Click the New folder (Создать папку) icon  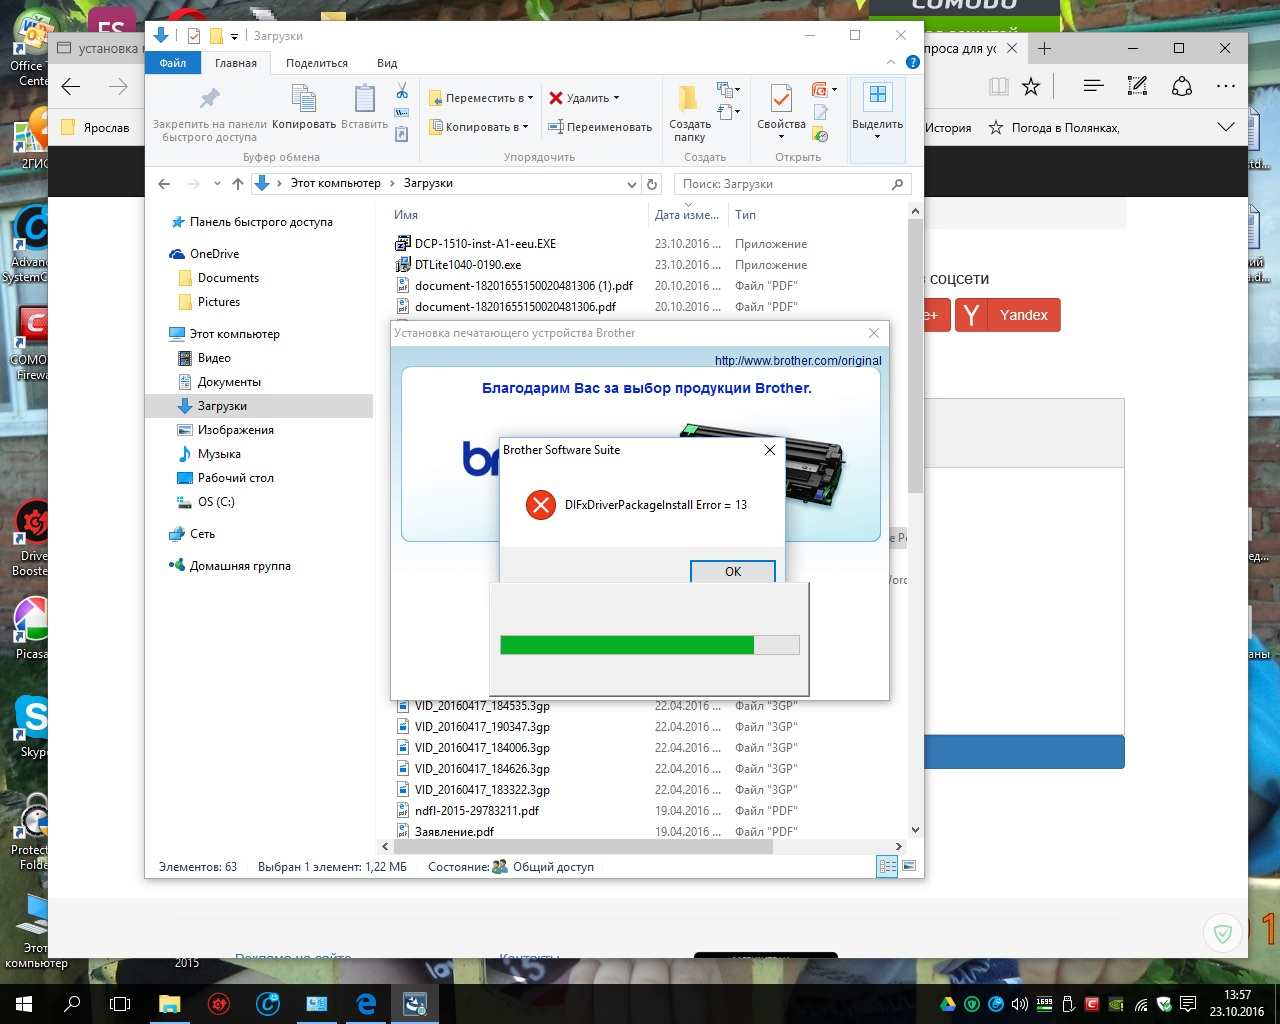coord(689,98)
